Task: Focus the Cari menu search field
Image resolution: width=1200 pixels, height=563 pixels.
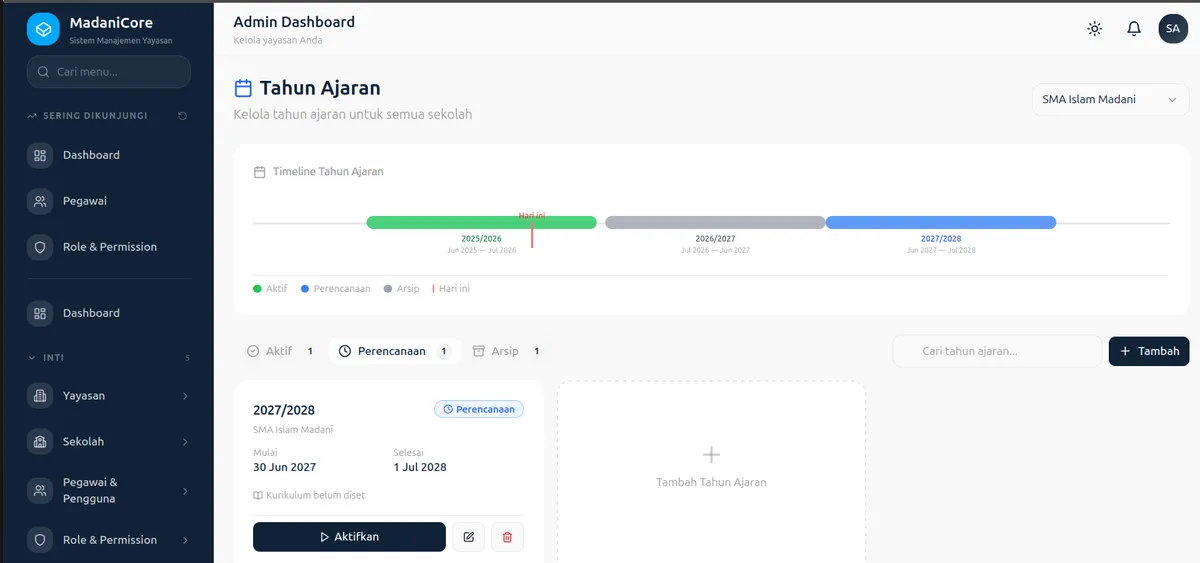Action: pos(109,72)
